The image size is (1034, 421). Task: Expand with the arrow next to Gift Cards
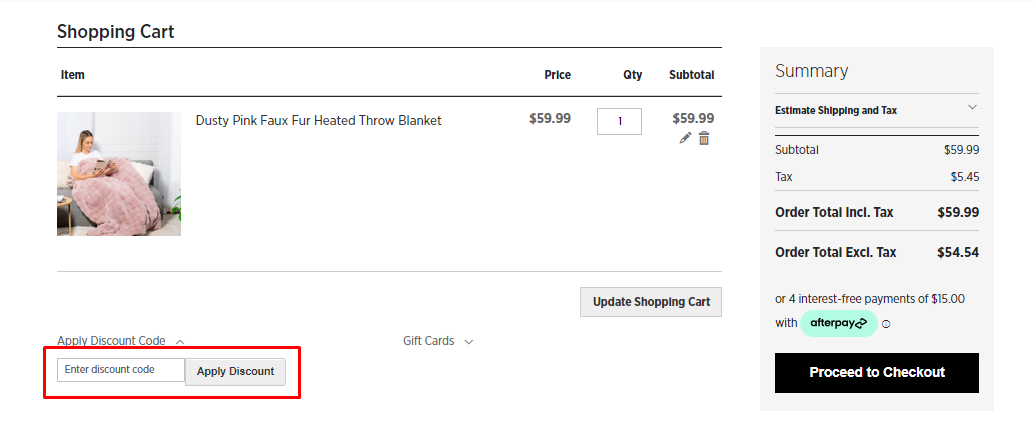coord(469,342)
